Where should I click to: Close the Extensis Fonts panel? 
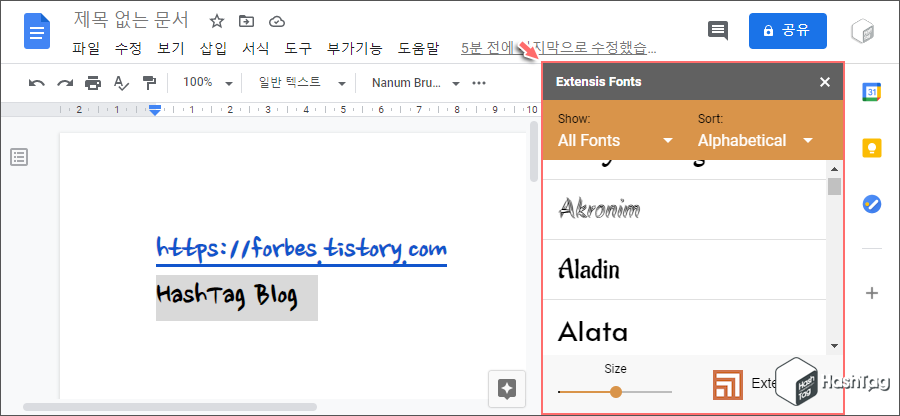click(825, 82)
